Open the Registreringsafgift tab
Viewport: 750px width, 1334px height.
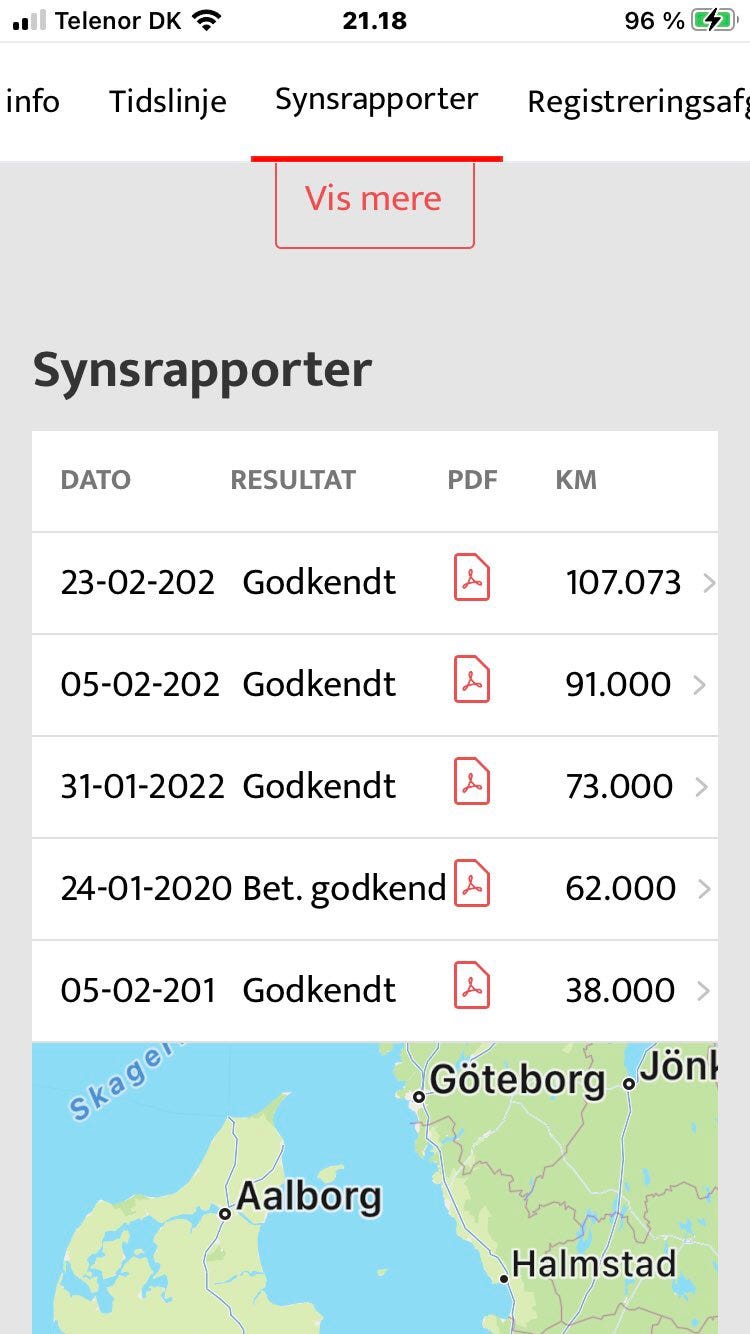(638, 101)
